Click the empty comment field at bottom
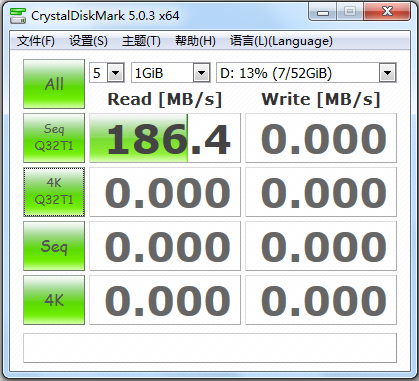Image resolution: width=419 pixels, height=381 pixels. (x=210, y=348)
